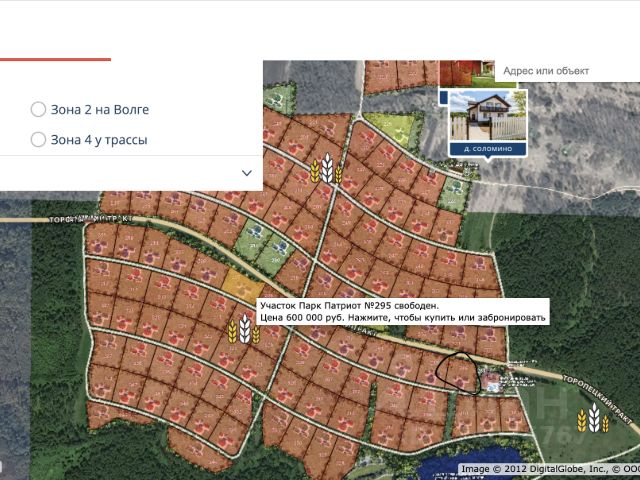This screenshot has height=480, width=640.
Task: Select the "Зона 4 у трассы" radio button
Action: tap(38, 140)
